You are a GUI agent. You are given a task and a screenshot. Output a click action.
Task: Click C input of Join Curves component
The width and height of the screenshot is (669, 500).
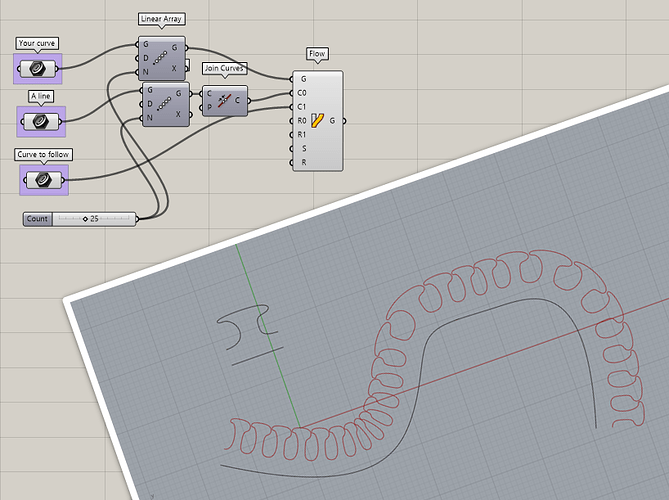tap(209, 93)
